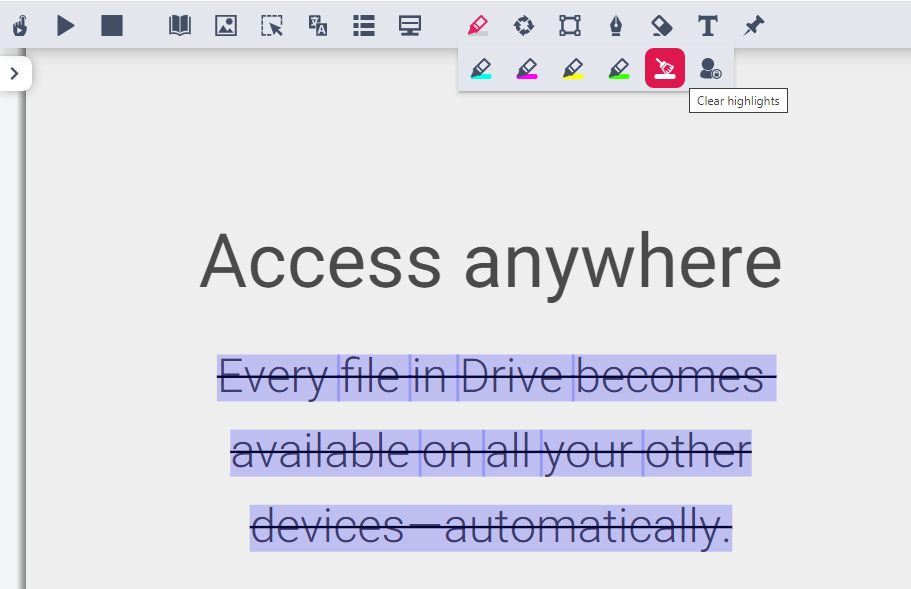Click the highlighted word 'other'
Viewport: 911px width, 589px height.
tap(698, 452)
